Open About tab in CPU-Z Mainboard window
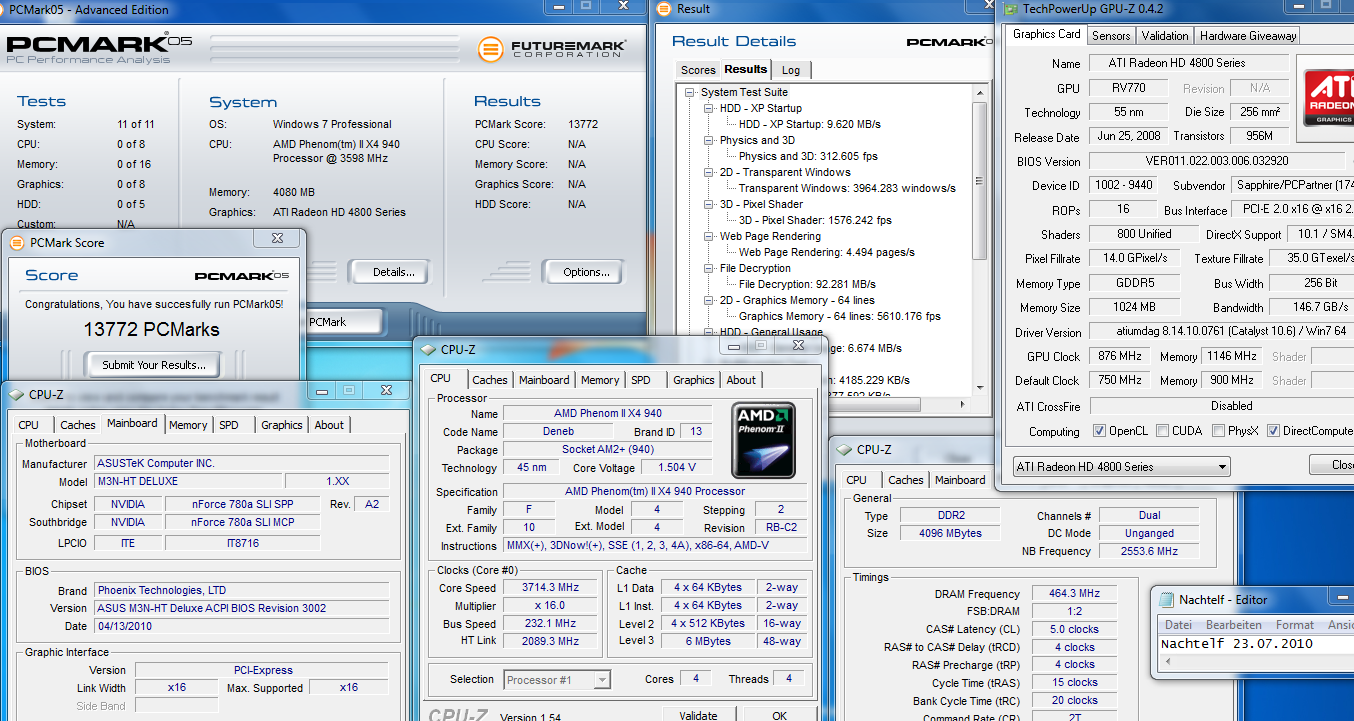 coord(329,425)
